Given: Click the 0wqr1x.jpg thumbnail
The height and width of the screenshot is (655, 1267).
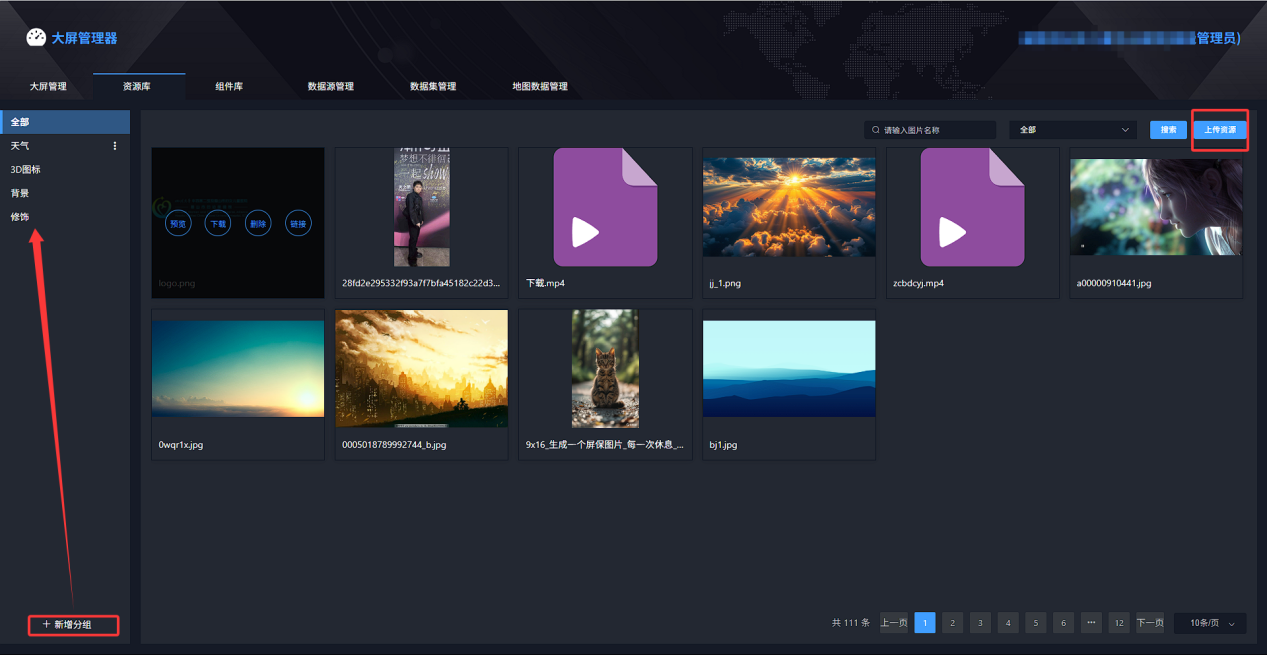Looking at the screenshot, I should point(238,369).
